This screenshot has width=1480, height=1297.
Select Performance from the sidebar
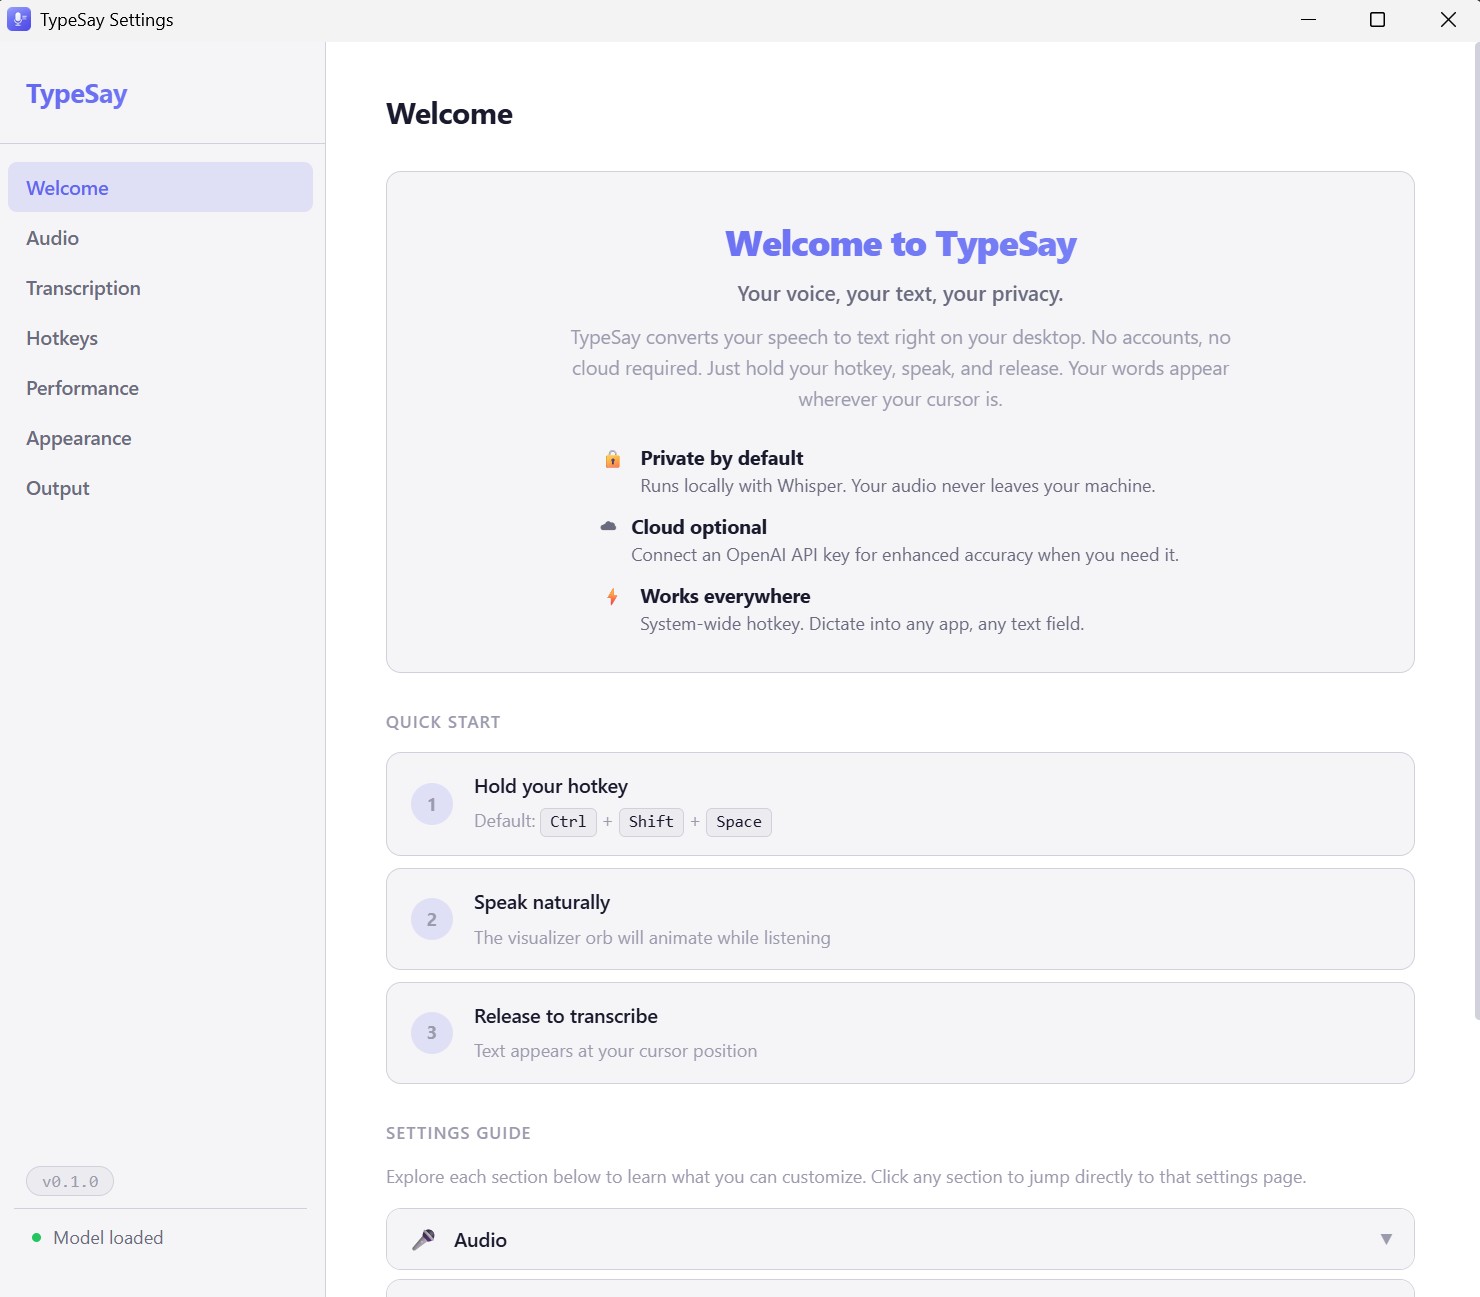pyautogui.click(x=82, y=388)
